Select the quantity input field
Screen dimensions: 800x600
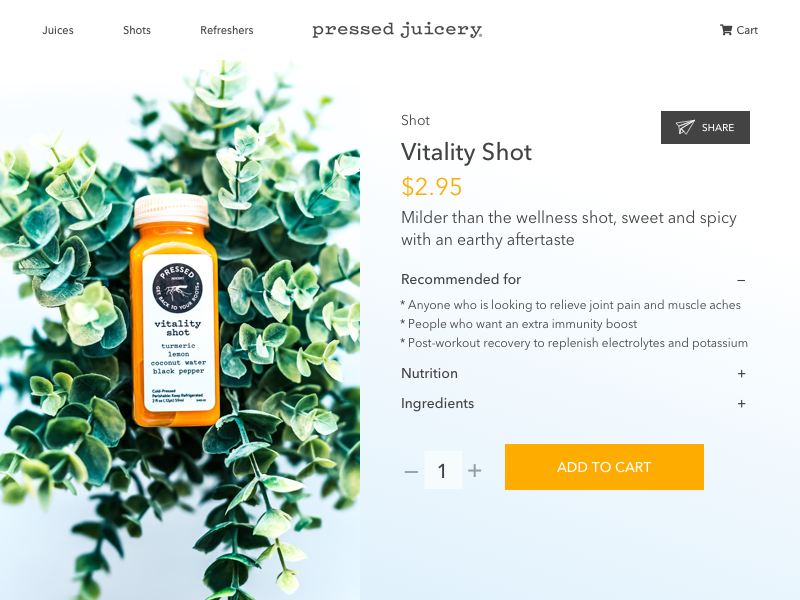point(443,470)
